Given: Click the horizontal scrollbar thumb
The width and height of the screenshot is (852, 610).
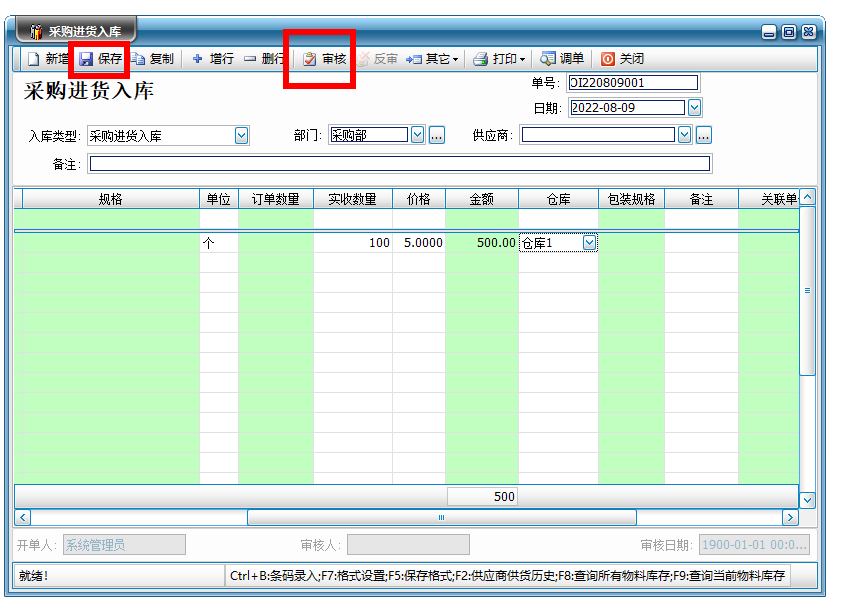Looking at the screenshot, I should pyautogui.click(x=442, y=518).
